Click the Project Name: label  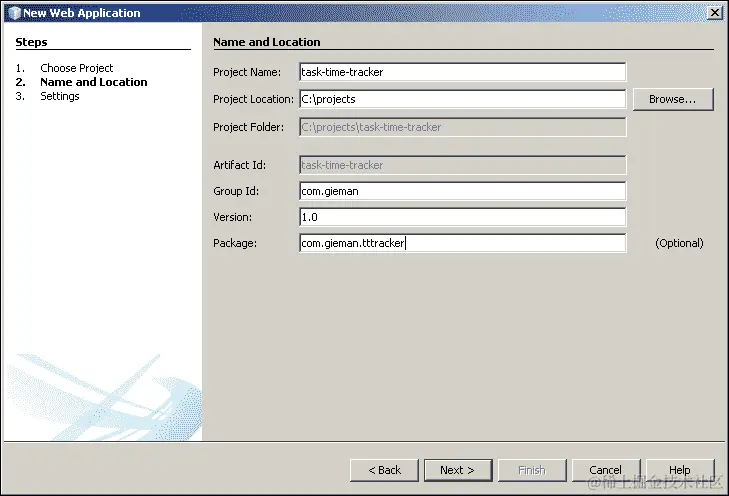(247, 72)
